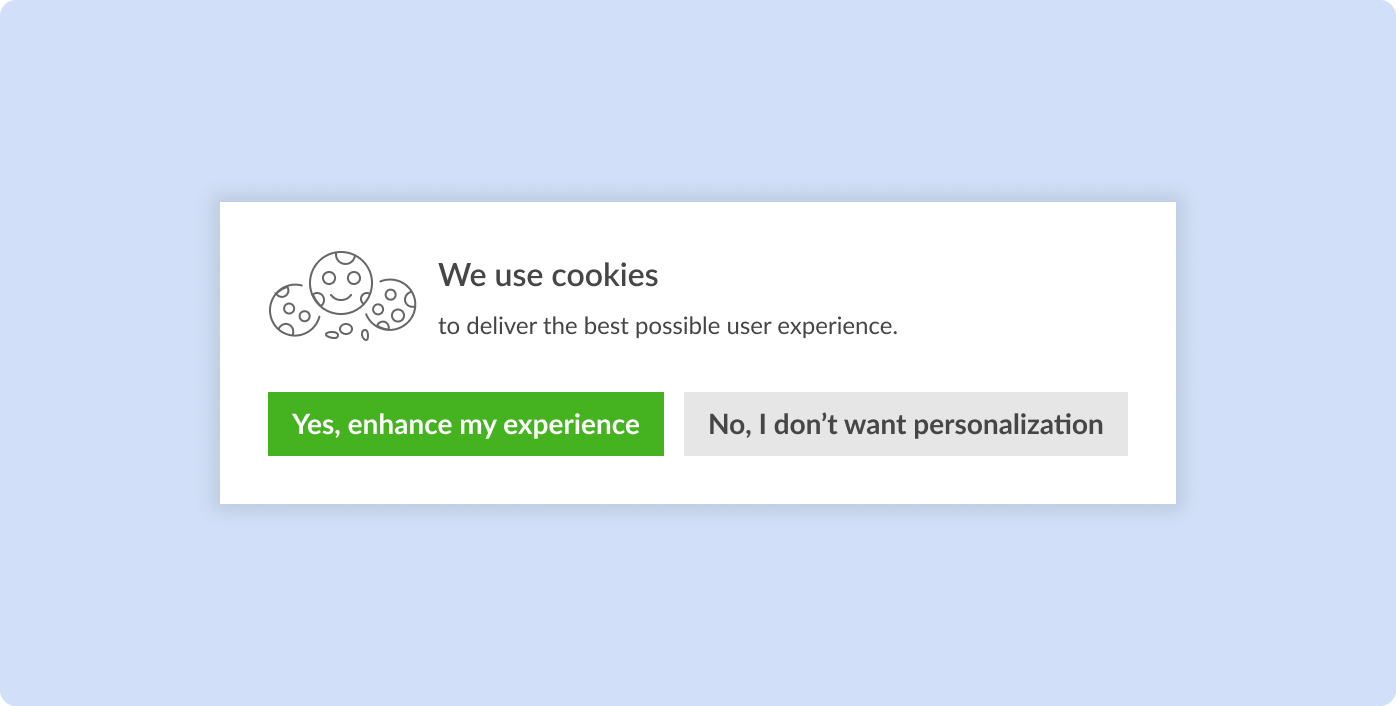1396x706 pixels.
Task: Click the user experience description text
Action: tap(669, 325)
